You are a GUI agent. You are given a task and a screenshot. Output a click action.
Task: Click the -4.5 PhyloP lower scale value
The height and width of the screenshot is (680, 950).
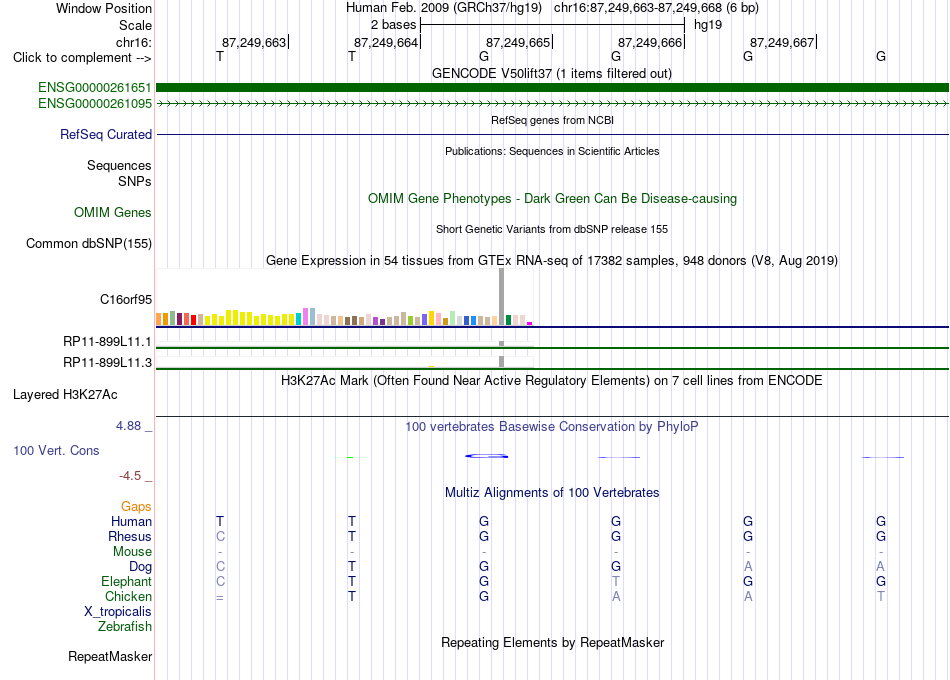pyautogui.click(x=130, y=476)
